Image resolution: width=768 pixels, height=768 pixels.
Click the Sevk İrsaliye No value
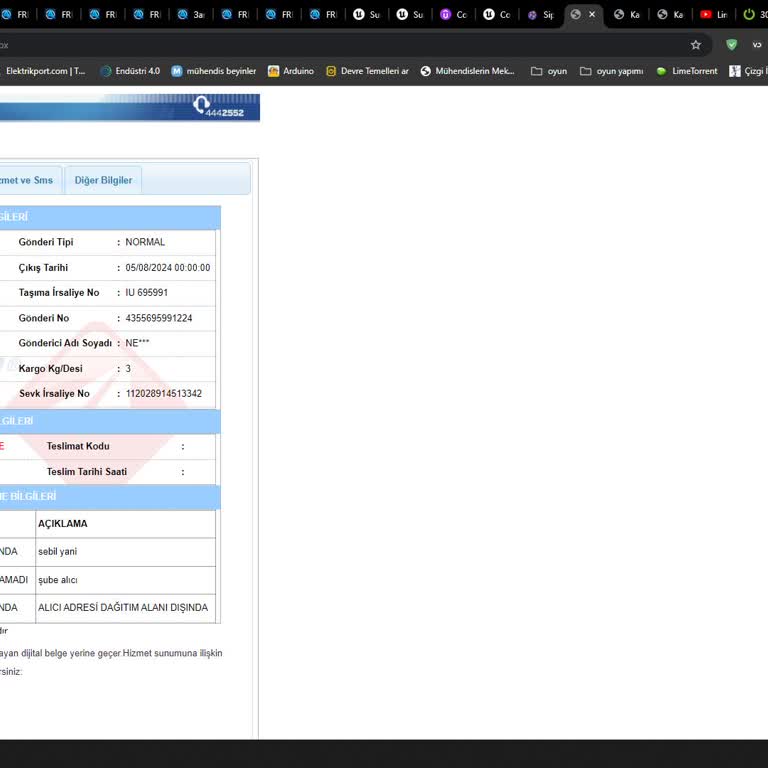164,394
